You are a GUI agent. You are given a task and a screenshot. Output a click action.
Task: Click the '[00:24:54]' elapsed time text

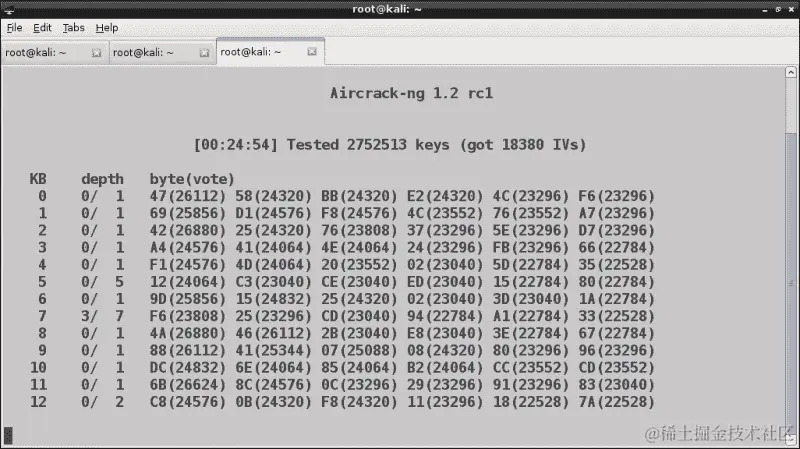coord(236,145)
